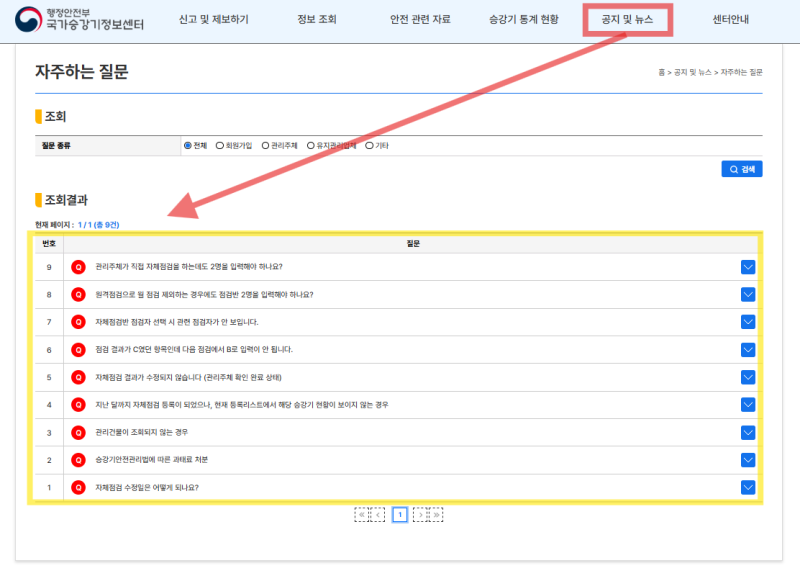Open question 자체점검 수정일은 어떻게 되나요?
Image resolution: width=800 pixels, height=576 pixels.
(x=147, y=488)
